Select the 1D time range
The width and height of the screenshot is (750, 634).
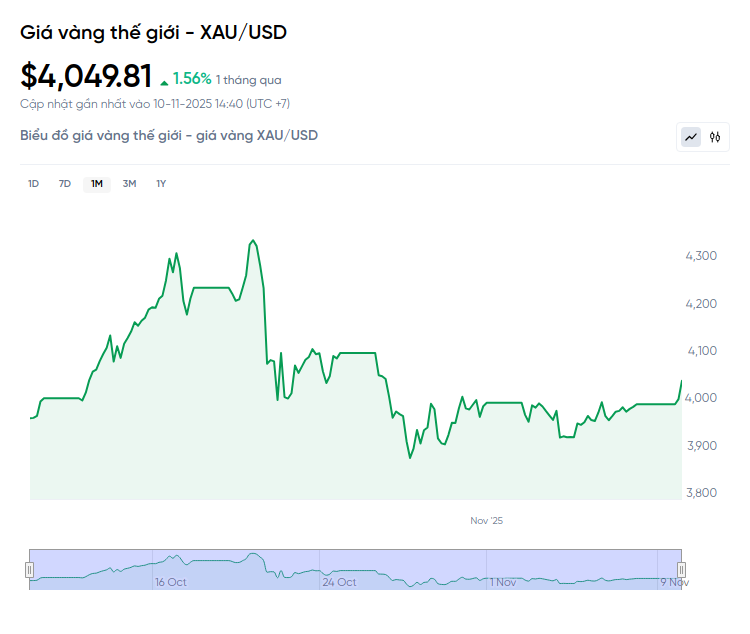coord(33,184)
